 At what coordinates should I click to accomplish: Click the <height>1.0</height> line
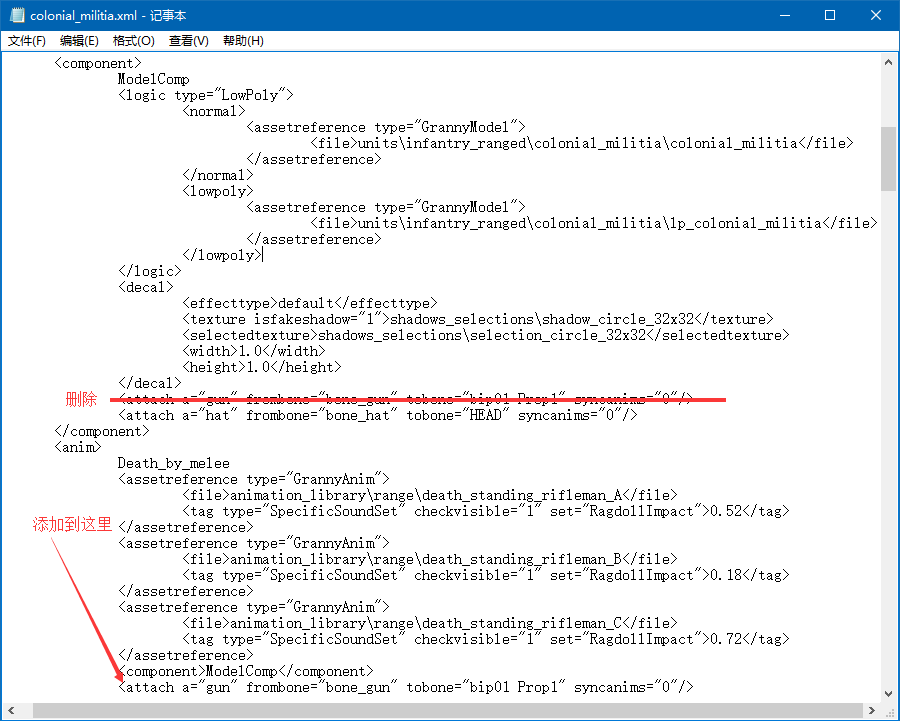point(262,367)
